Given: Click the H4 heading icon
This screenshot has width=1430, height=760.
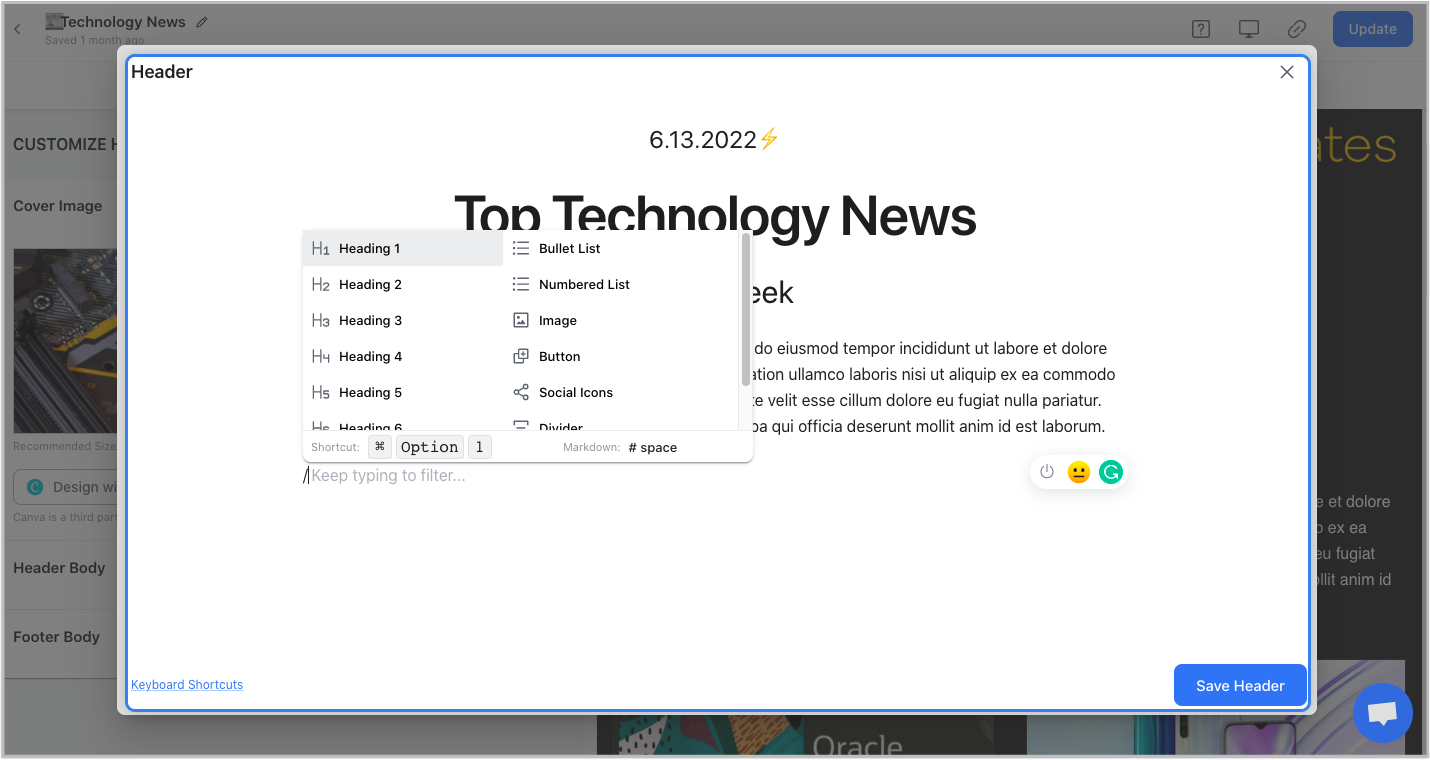Looking at the screenshot, I should coord(320,356).
